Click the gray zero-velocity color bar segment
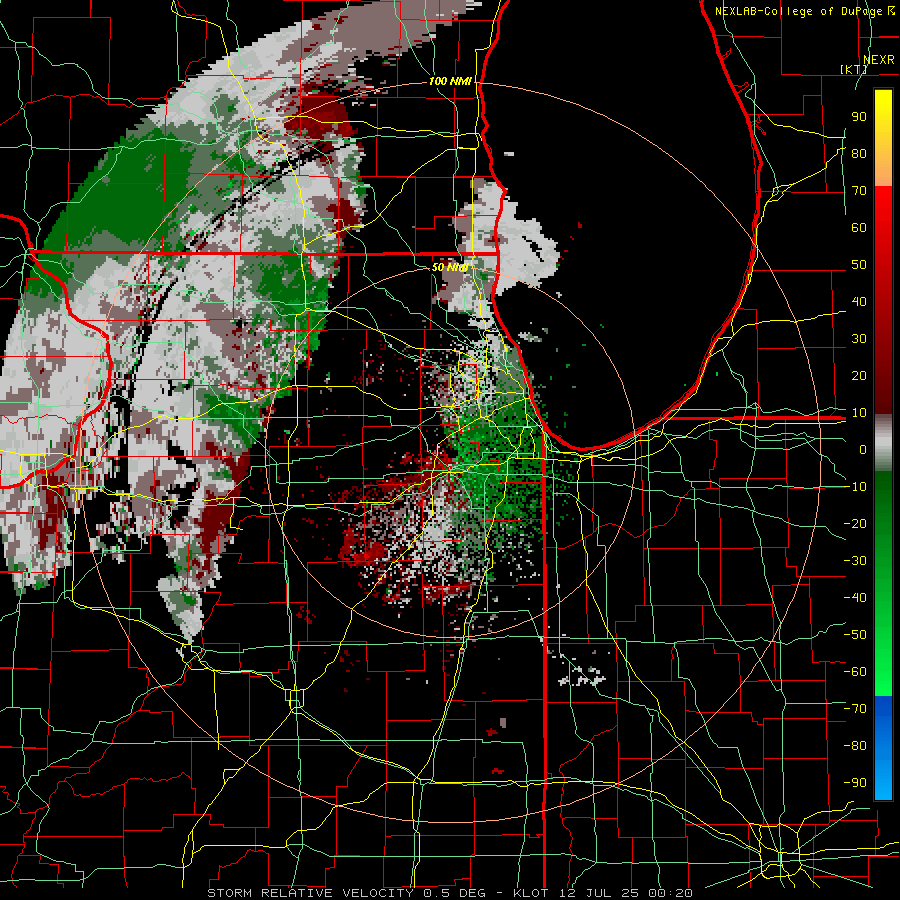Viewport: 900px width, 900px height. point(883,443)
